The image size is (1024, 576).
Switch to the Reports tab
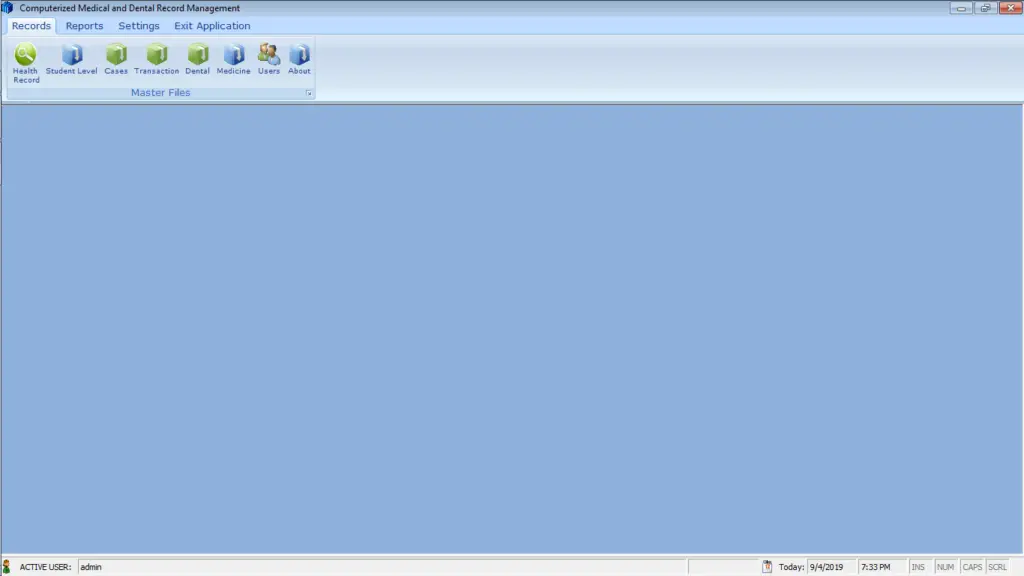(84, 25)
